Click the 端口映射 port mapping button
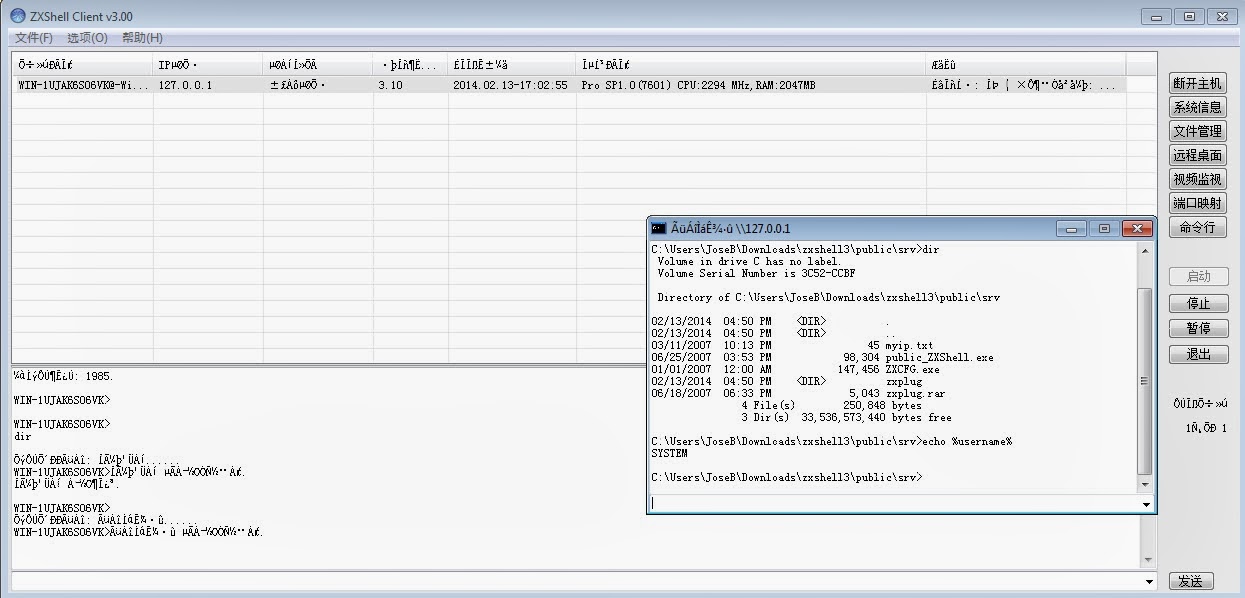This screenshot has width=1245, height=598. [x=1197, y=204]
